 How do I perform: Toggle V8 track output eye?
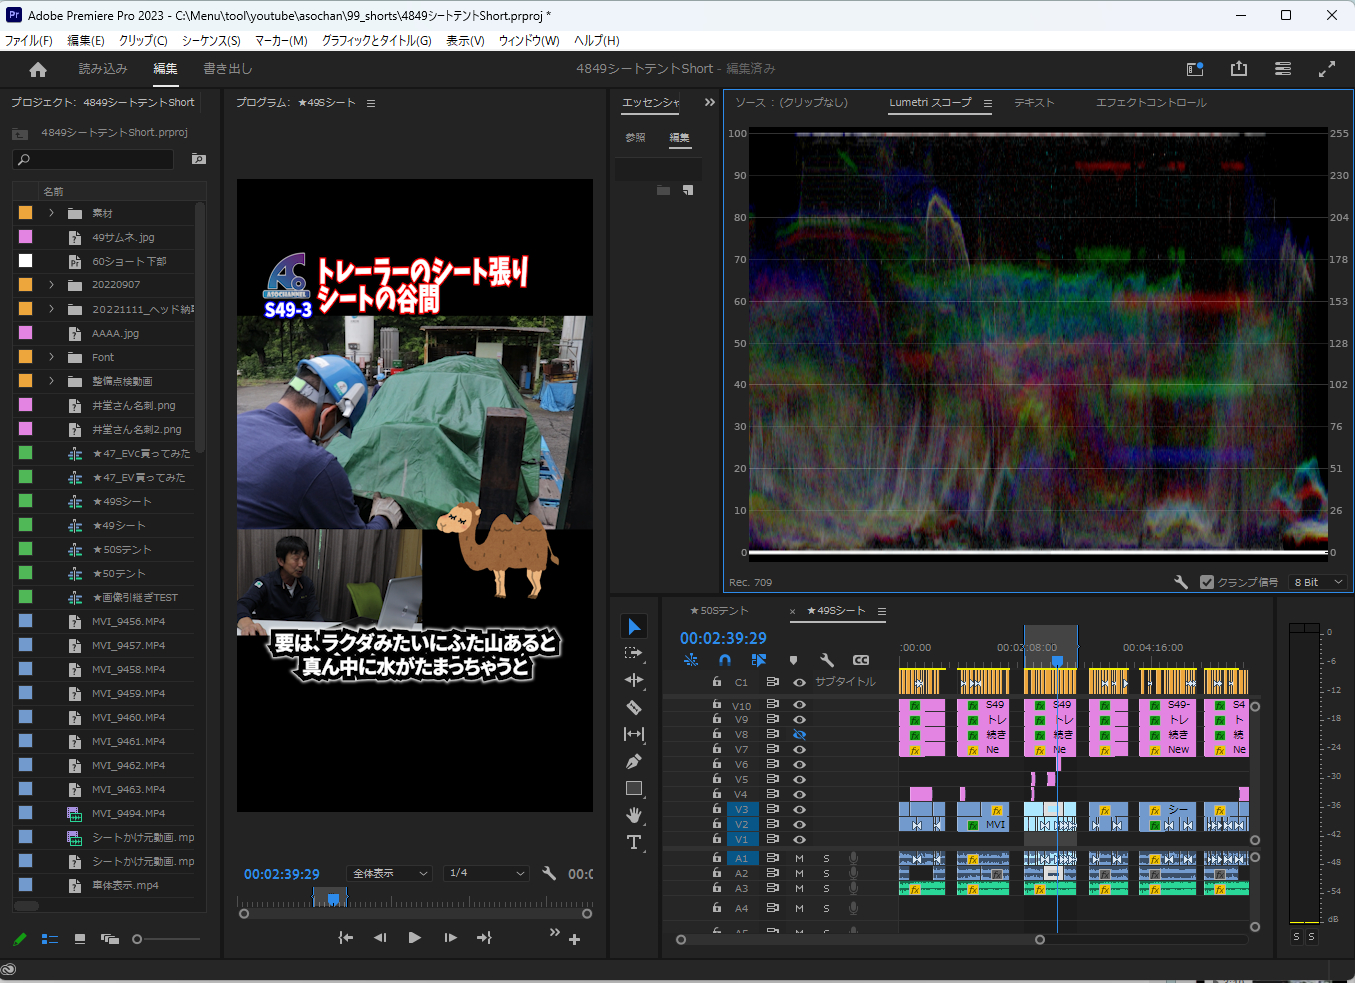pos(799,734)
